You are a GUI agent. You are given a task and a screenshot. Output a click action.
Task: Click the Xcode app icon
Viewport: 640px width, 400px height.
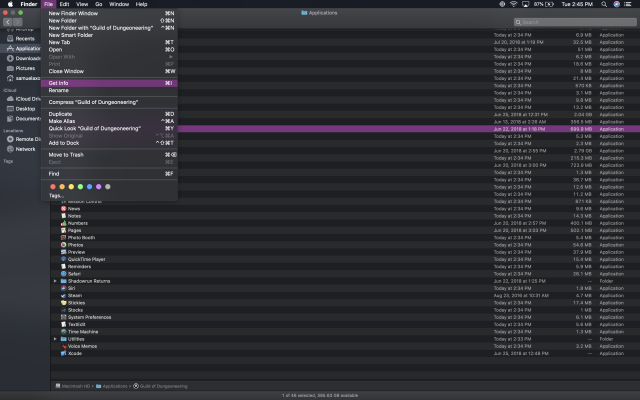(64, 353)
